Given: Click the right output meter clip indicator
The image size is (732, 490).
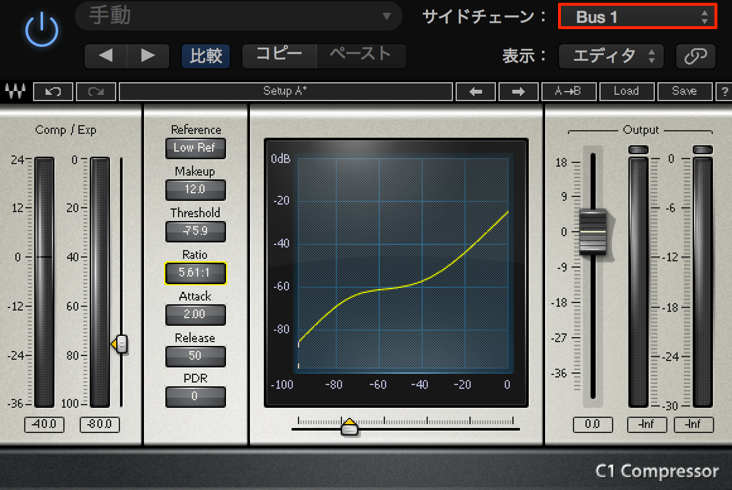Looking at the screenshot, I should 703,150.
